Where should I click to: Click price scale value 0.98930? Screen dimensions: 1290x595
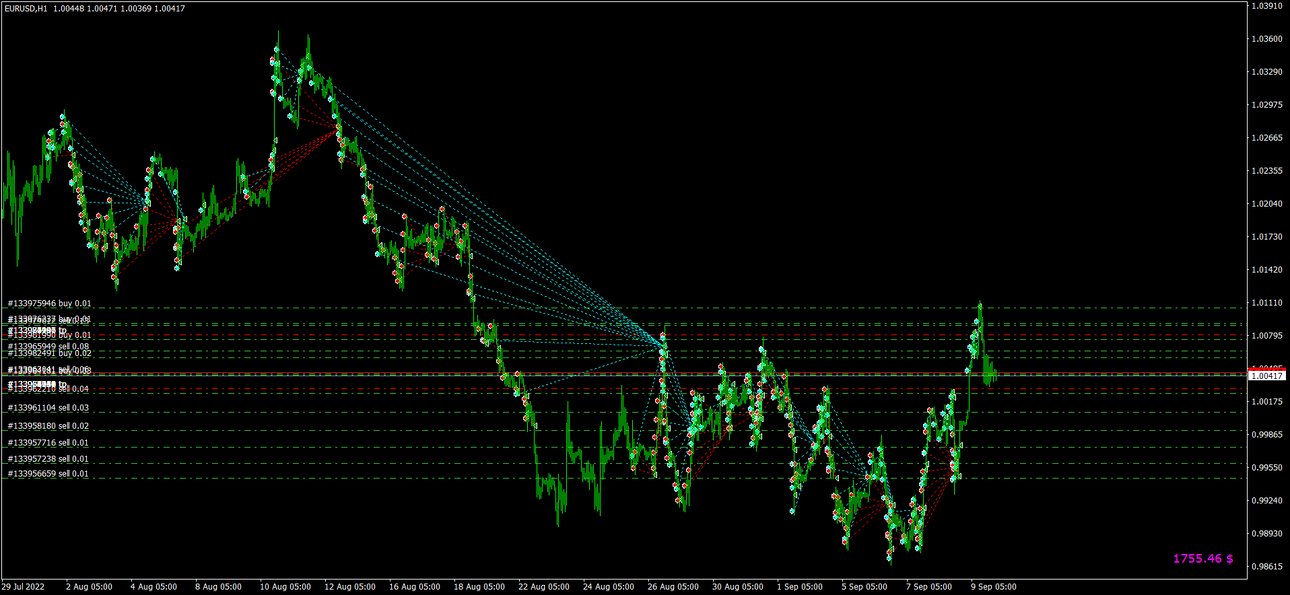click(1268, 534)
